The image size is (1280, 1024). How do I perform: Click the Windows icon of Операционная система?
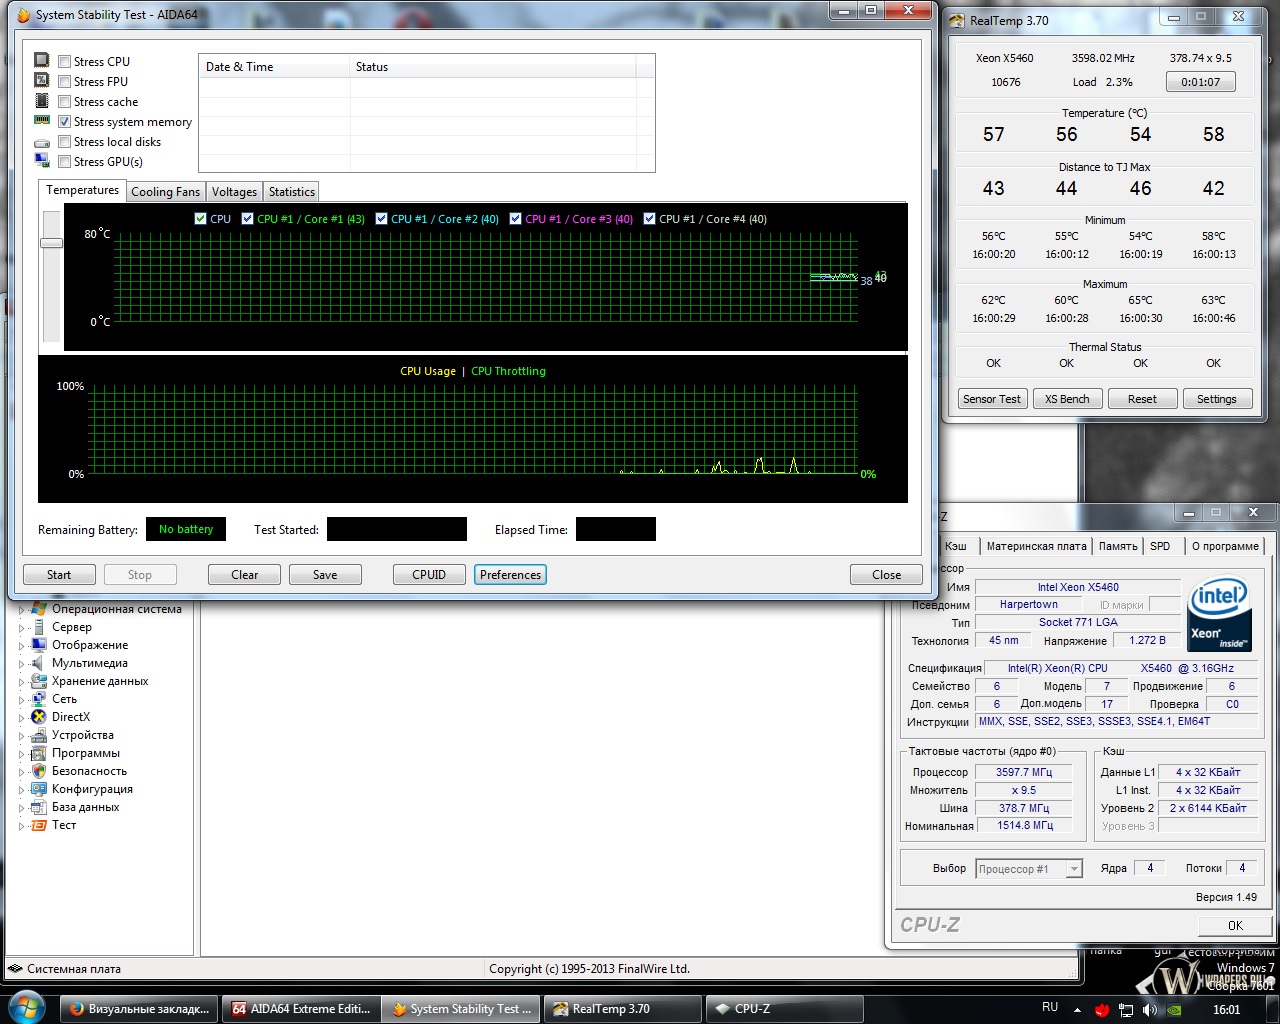pyautogui.click(x=39, y=609)
